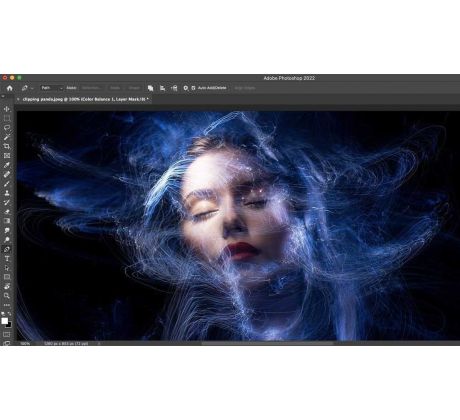Select the Eraser tool

coord(7,212)
